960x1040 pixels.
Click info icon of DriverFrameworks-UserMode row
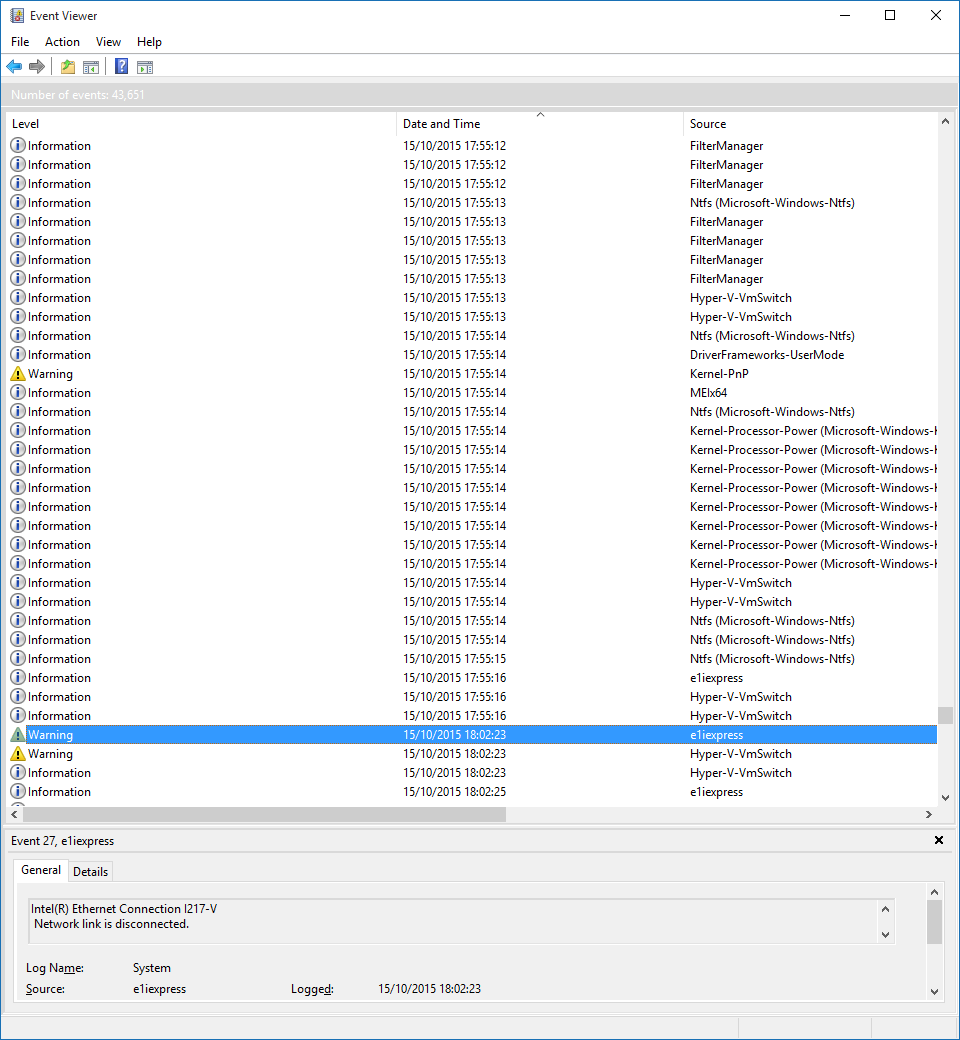pyautogui.click(x=18, y=354)
